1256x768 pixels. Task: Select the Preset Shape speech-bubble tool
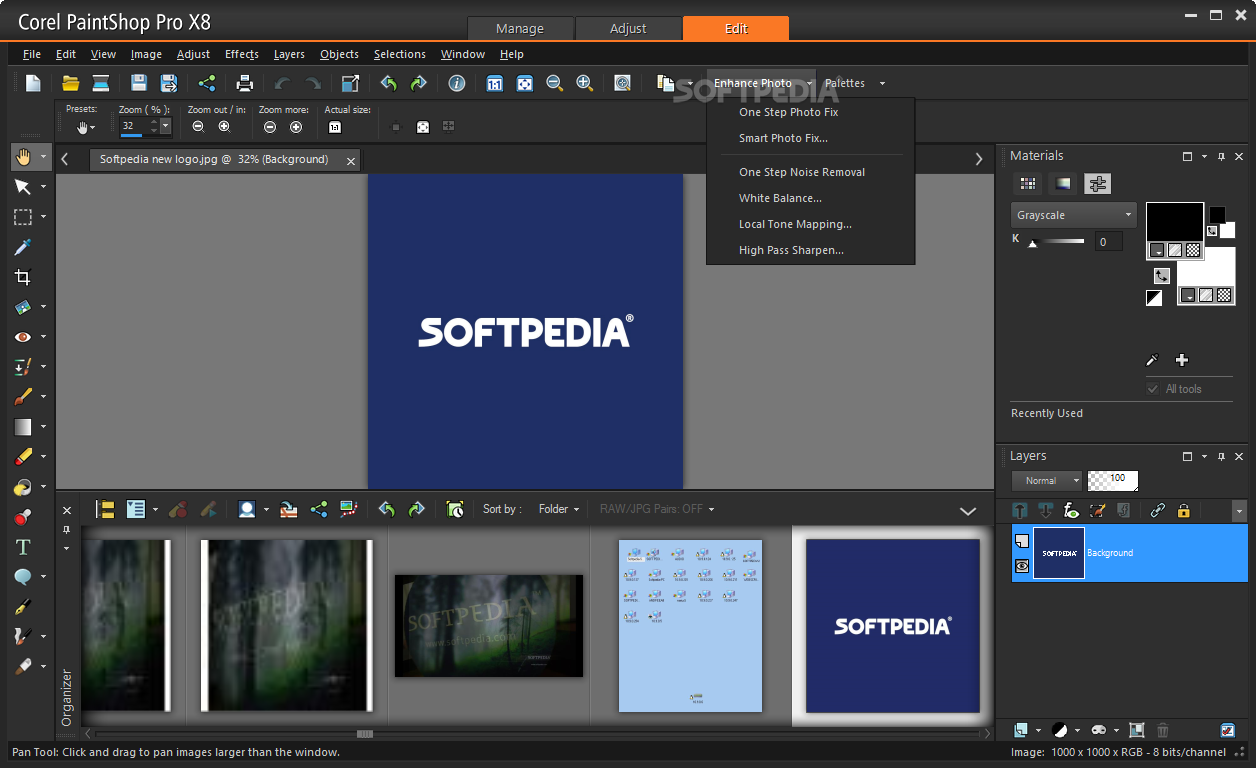click(22, 577)
